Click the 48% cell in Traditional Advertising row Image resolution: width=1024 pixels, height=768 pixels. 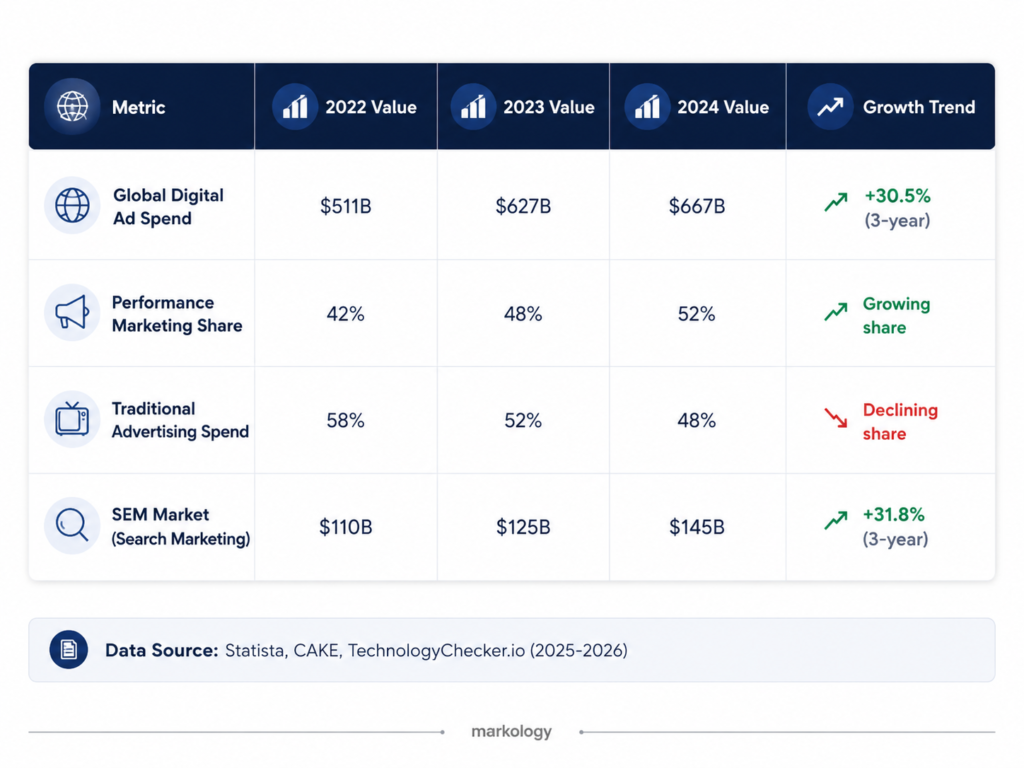(x=697, y=421)
